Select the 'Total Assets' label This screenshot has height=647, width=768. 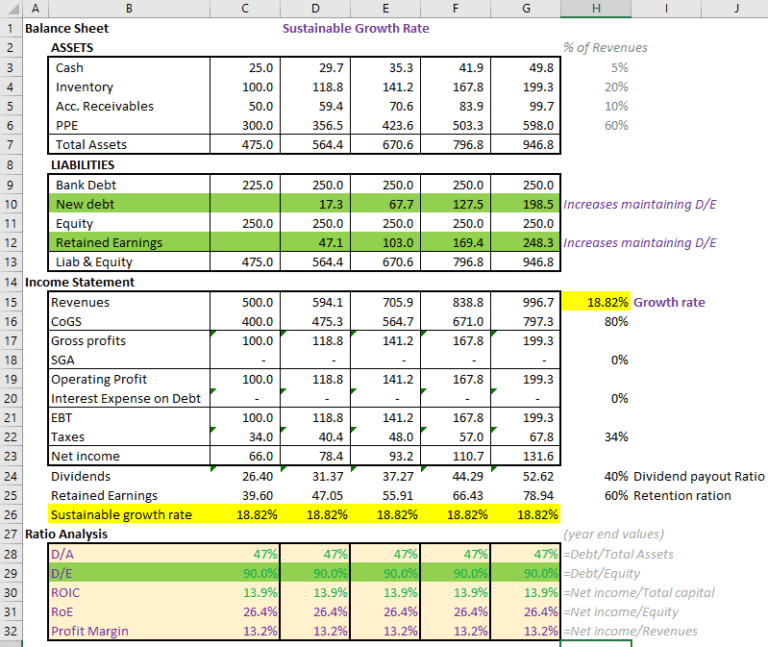(91, 144)
